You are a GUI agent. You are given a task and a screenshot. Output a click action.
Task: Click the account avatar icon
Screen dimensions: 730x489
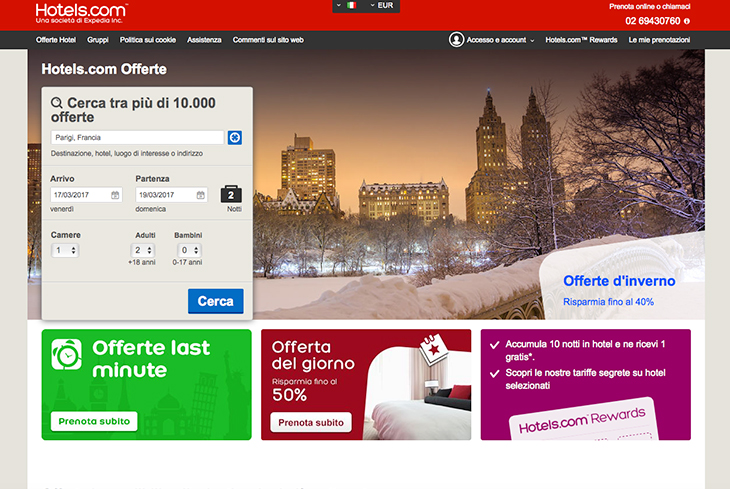pos(456,40)
